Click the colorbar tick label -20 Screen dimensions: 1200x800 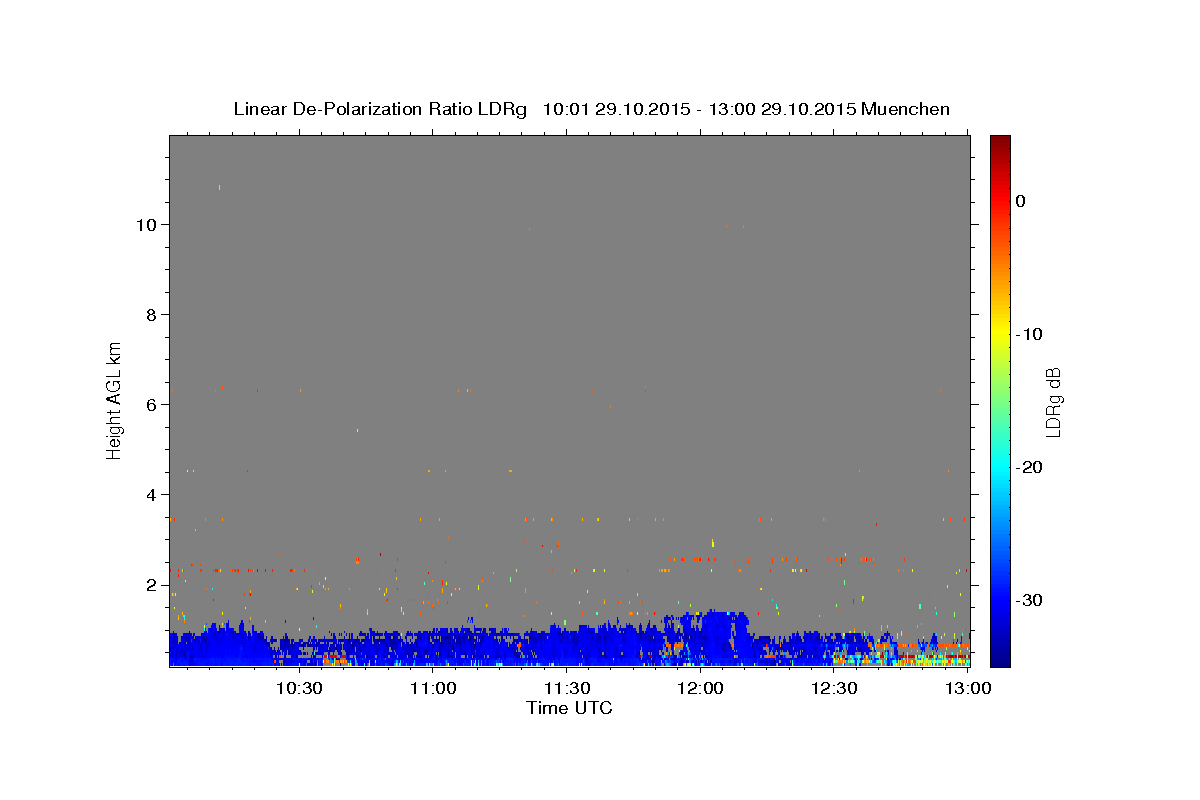pos(1028,467)
